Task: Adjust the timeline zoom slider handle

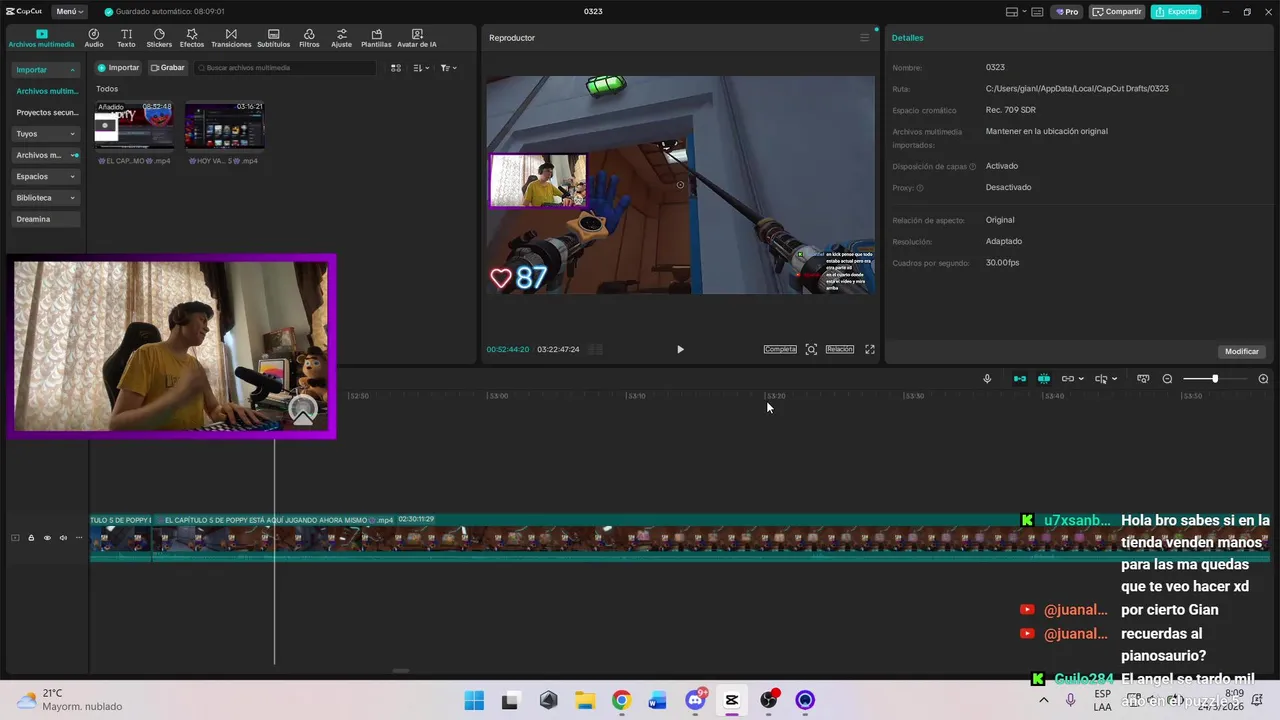Action: (x=1215, y=379)
